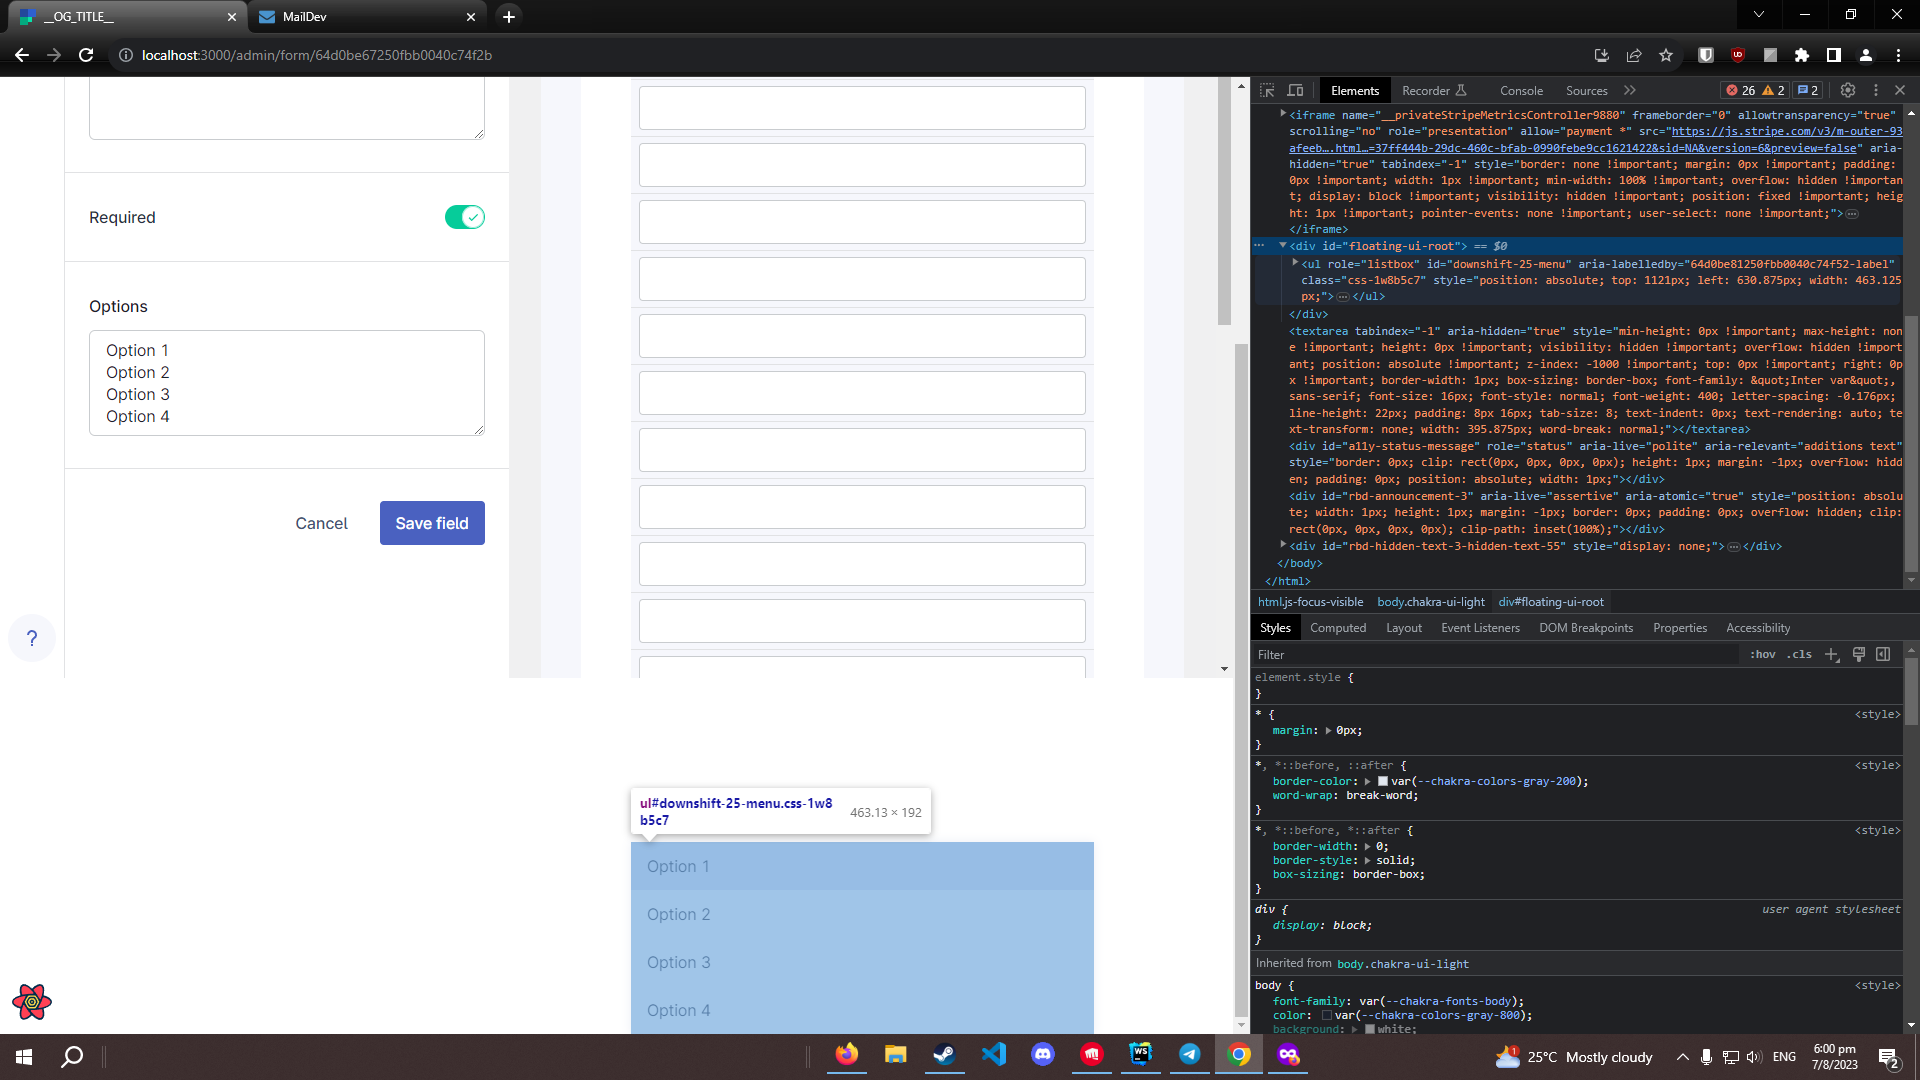The width and height of the screenshot is (1920, 1080).
Task: Click the new style rule plus icon
Action: (x=1832, y=655)
